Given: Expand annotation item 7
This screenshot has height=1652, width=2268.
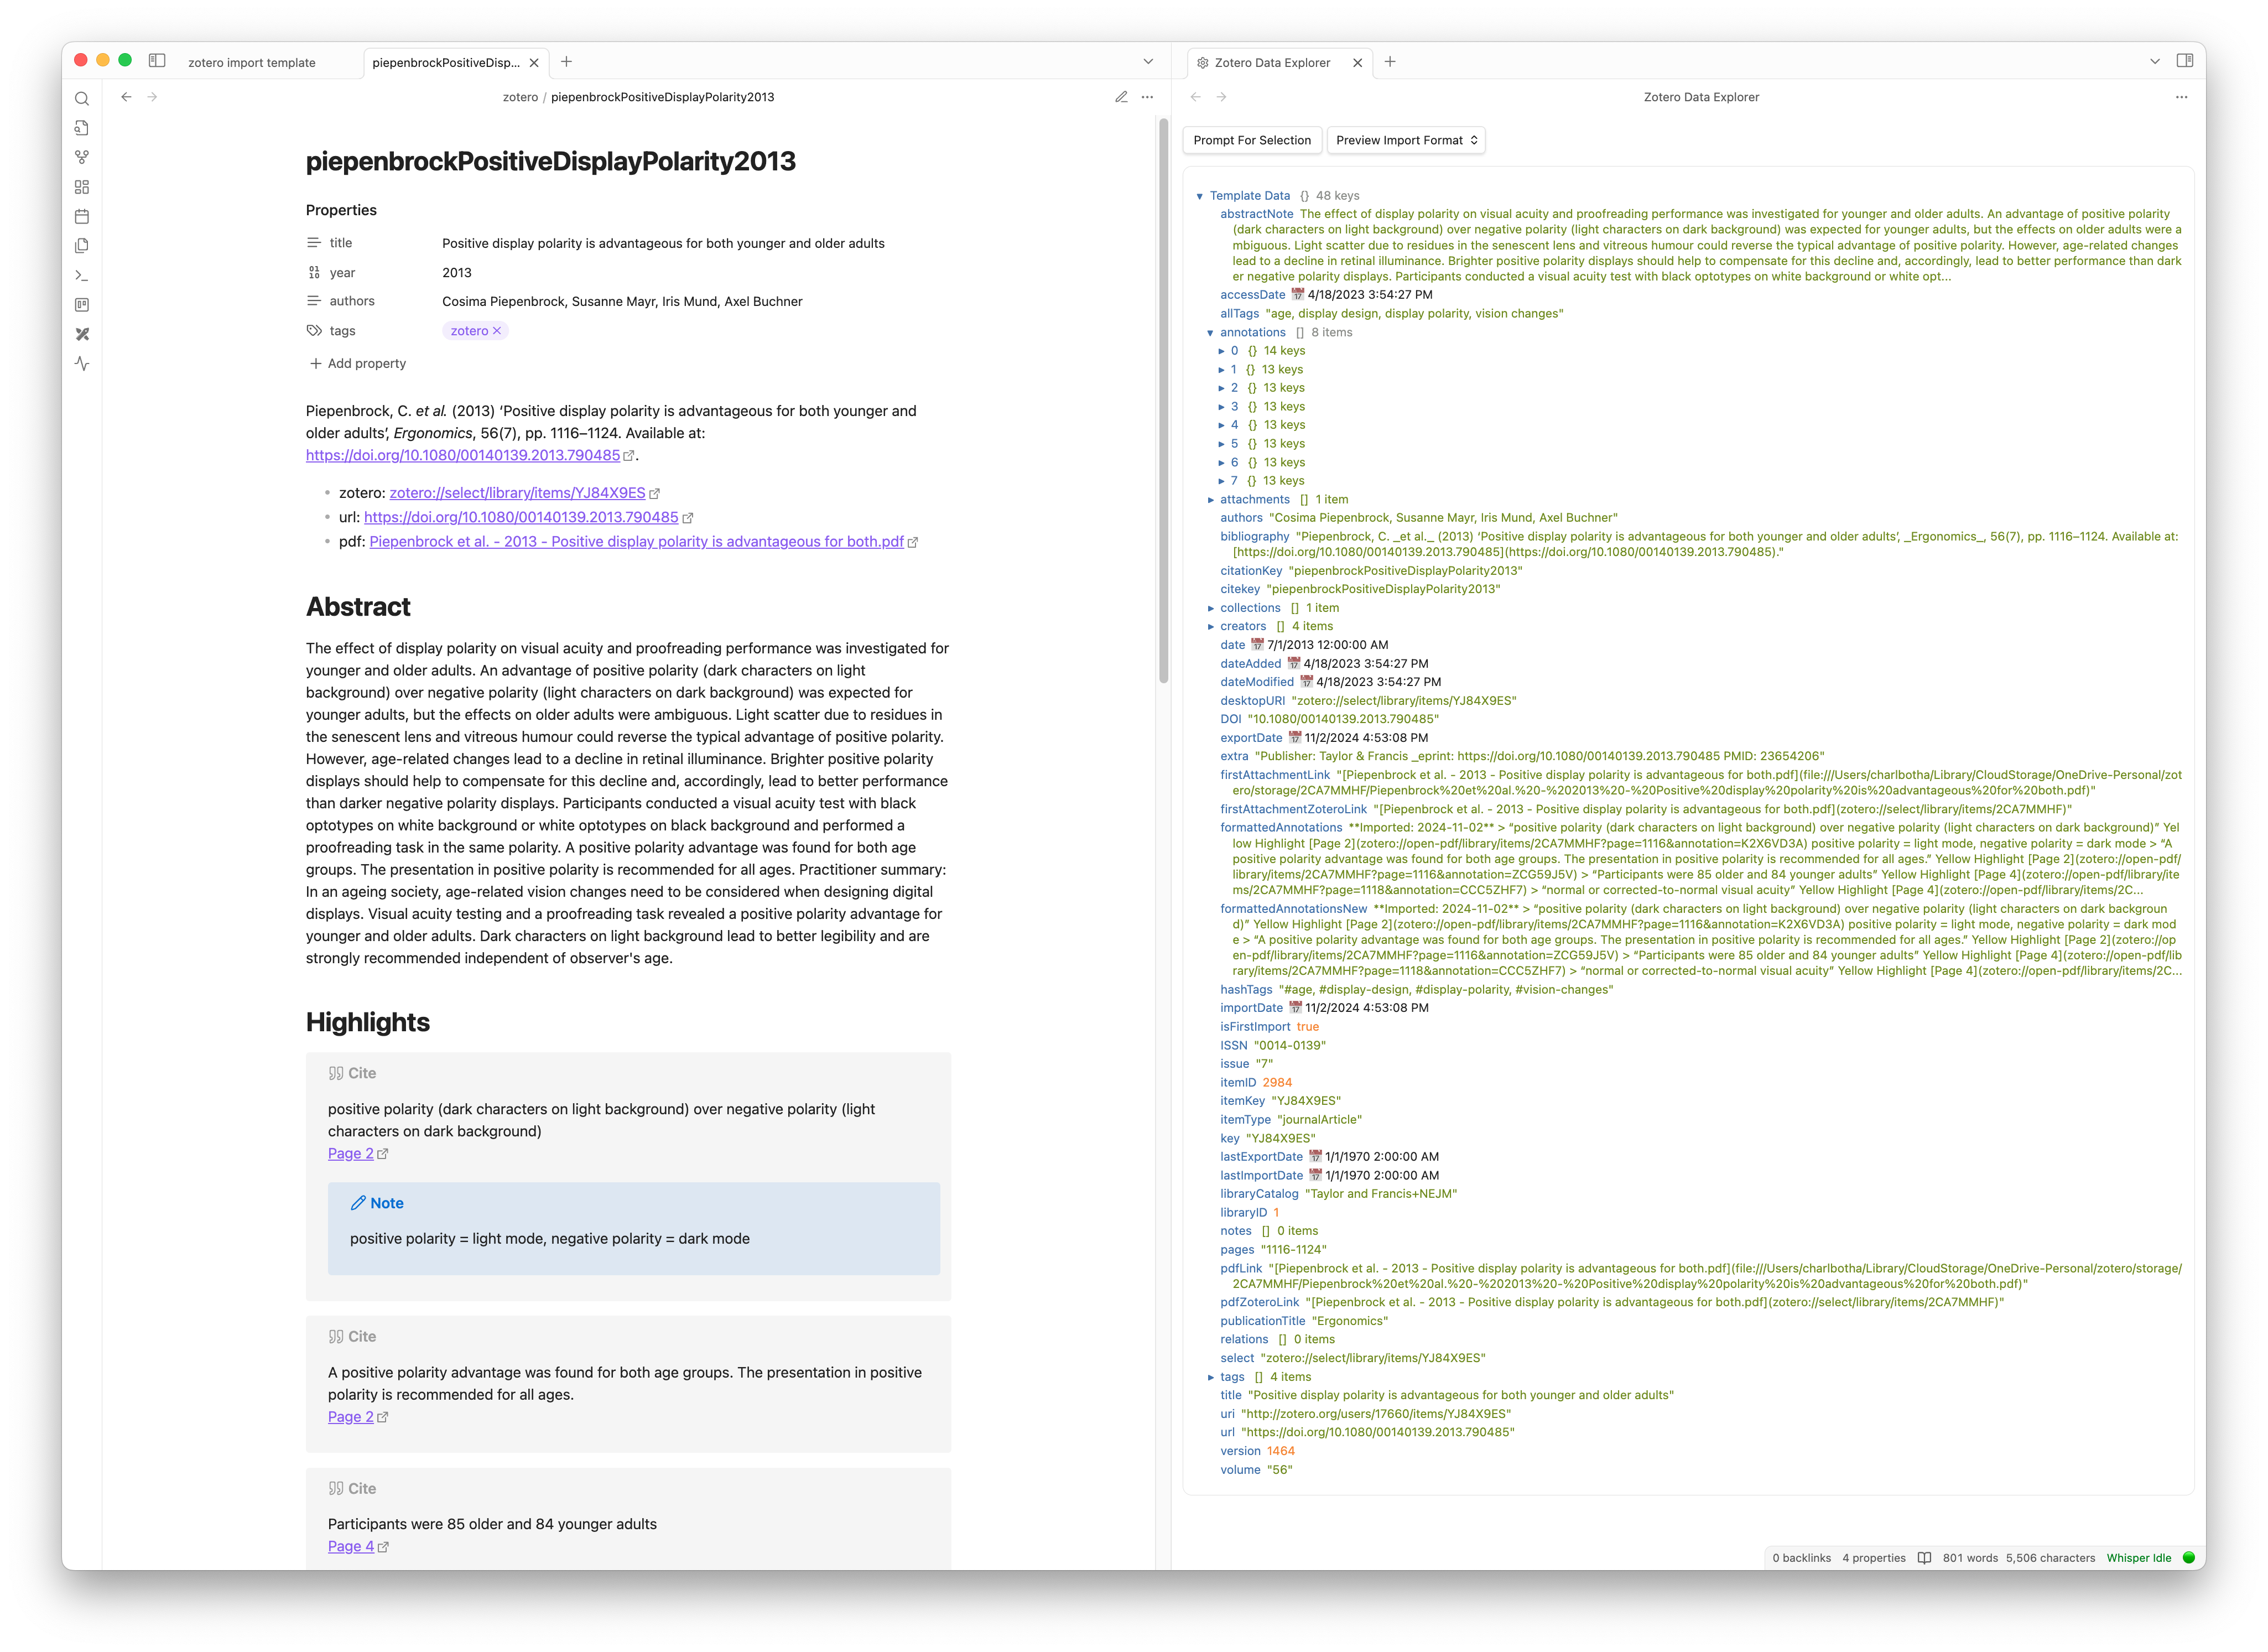Looking at the screenshot, I should click(x=1221, y=481).
